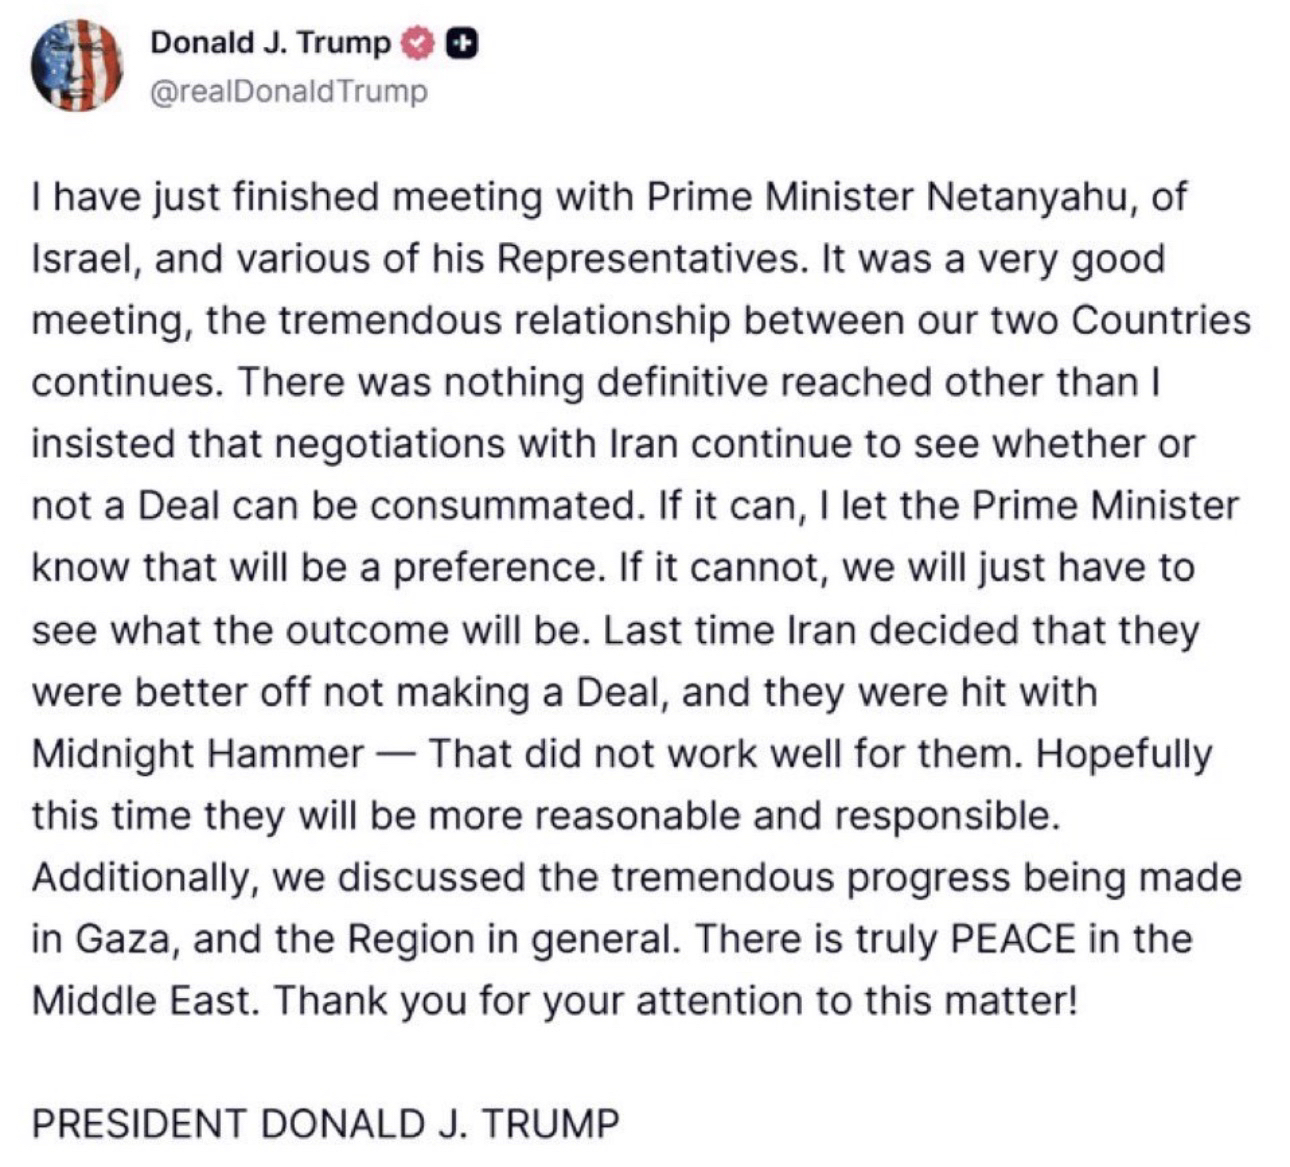This screenshot has width=1290, height=1167.
Task: Open Donald J. Trump's profile avatar
Action: coord(76,66)
